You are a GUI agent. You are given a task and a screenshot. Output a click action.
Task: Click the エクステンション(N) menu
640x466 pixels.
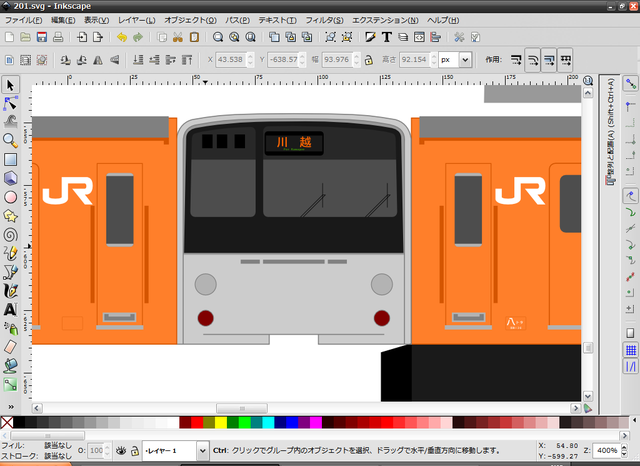[384, 20]
